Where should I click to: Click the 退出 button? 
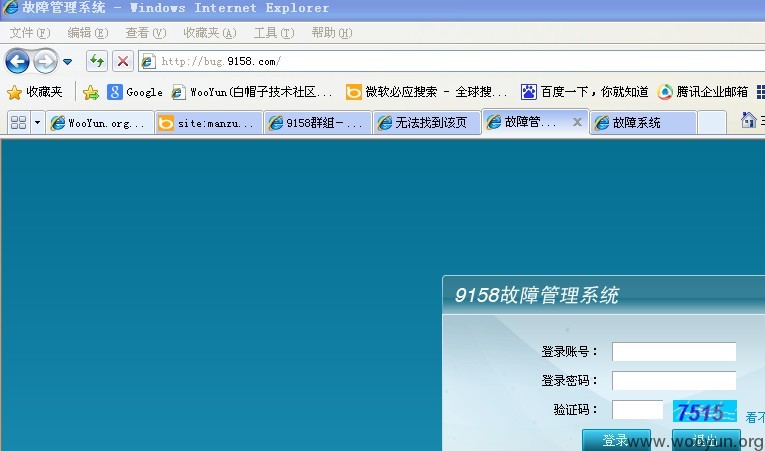click(706, 440)
